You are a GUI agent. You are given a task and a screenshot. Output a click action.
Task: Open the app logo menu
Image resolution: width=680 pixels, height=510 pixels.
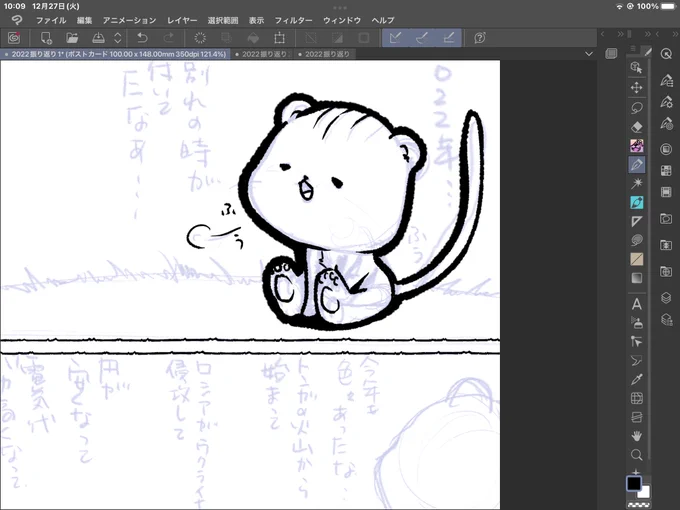tap(16, 20)
